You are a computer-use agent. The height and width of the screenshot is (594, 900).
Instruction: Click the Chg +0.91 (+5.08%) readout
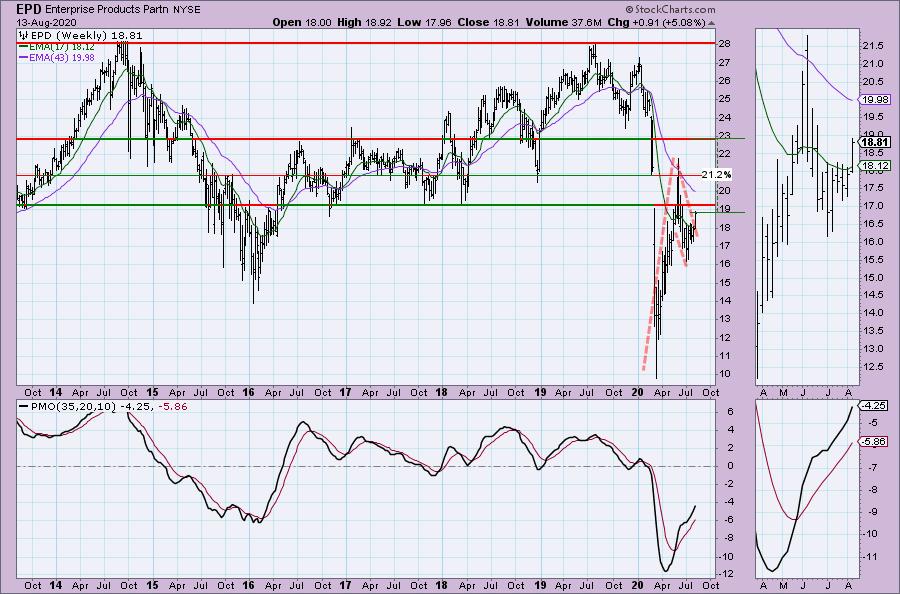(656, 22)
